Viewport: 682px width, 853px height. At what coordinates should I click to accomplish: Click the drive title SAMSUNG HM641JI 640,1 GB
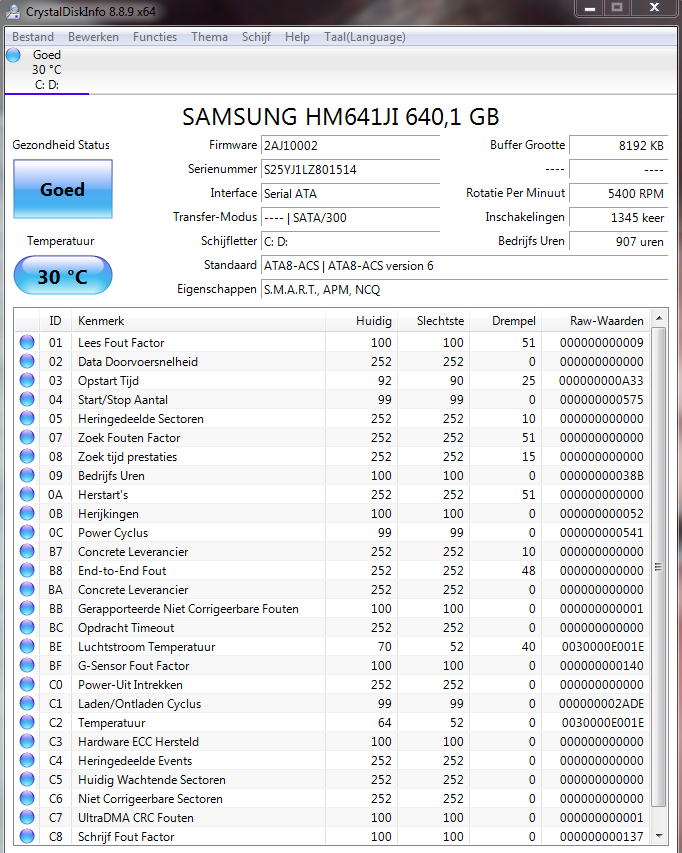(x=340, y=117)
